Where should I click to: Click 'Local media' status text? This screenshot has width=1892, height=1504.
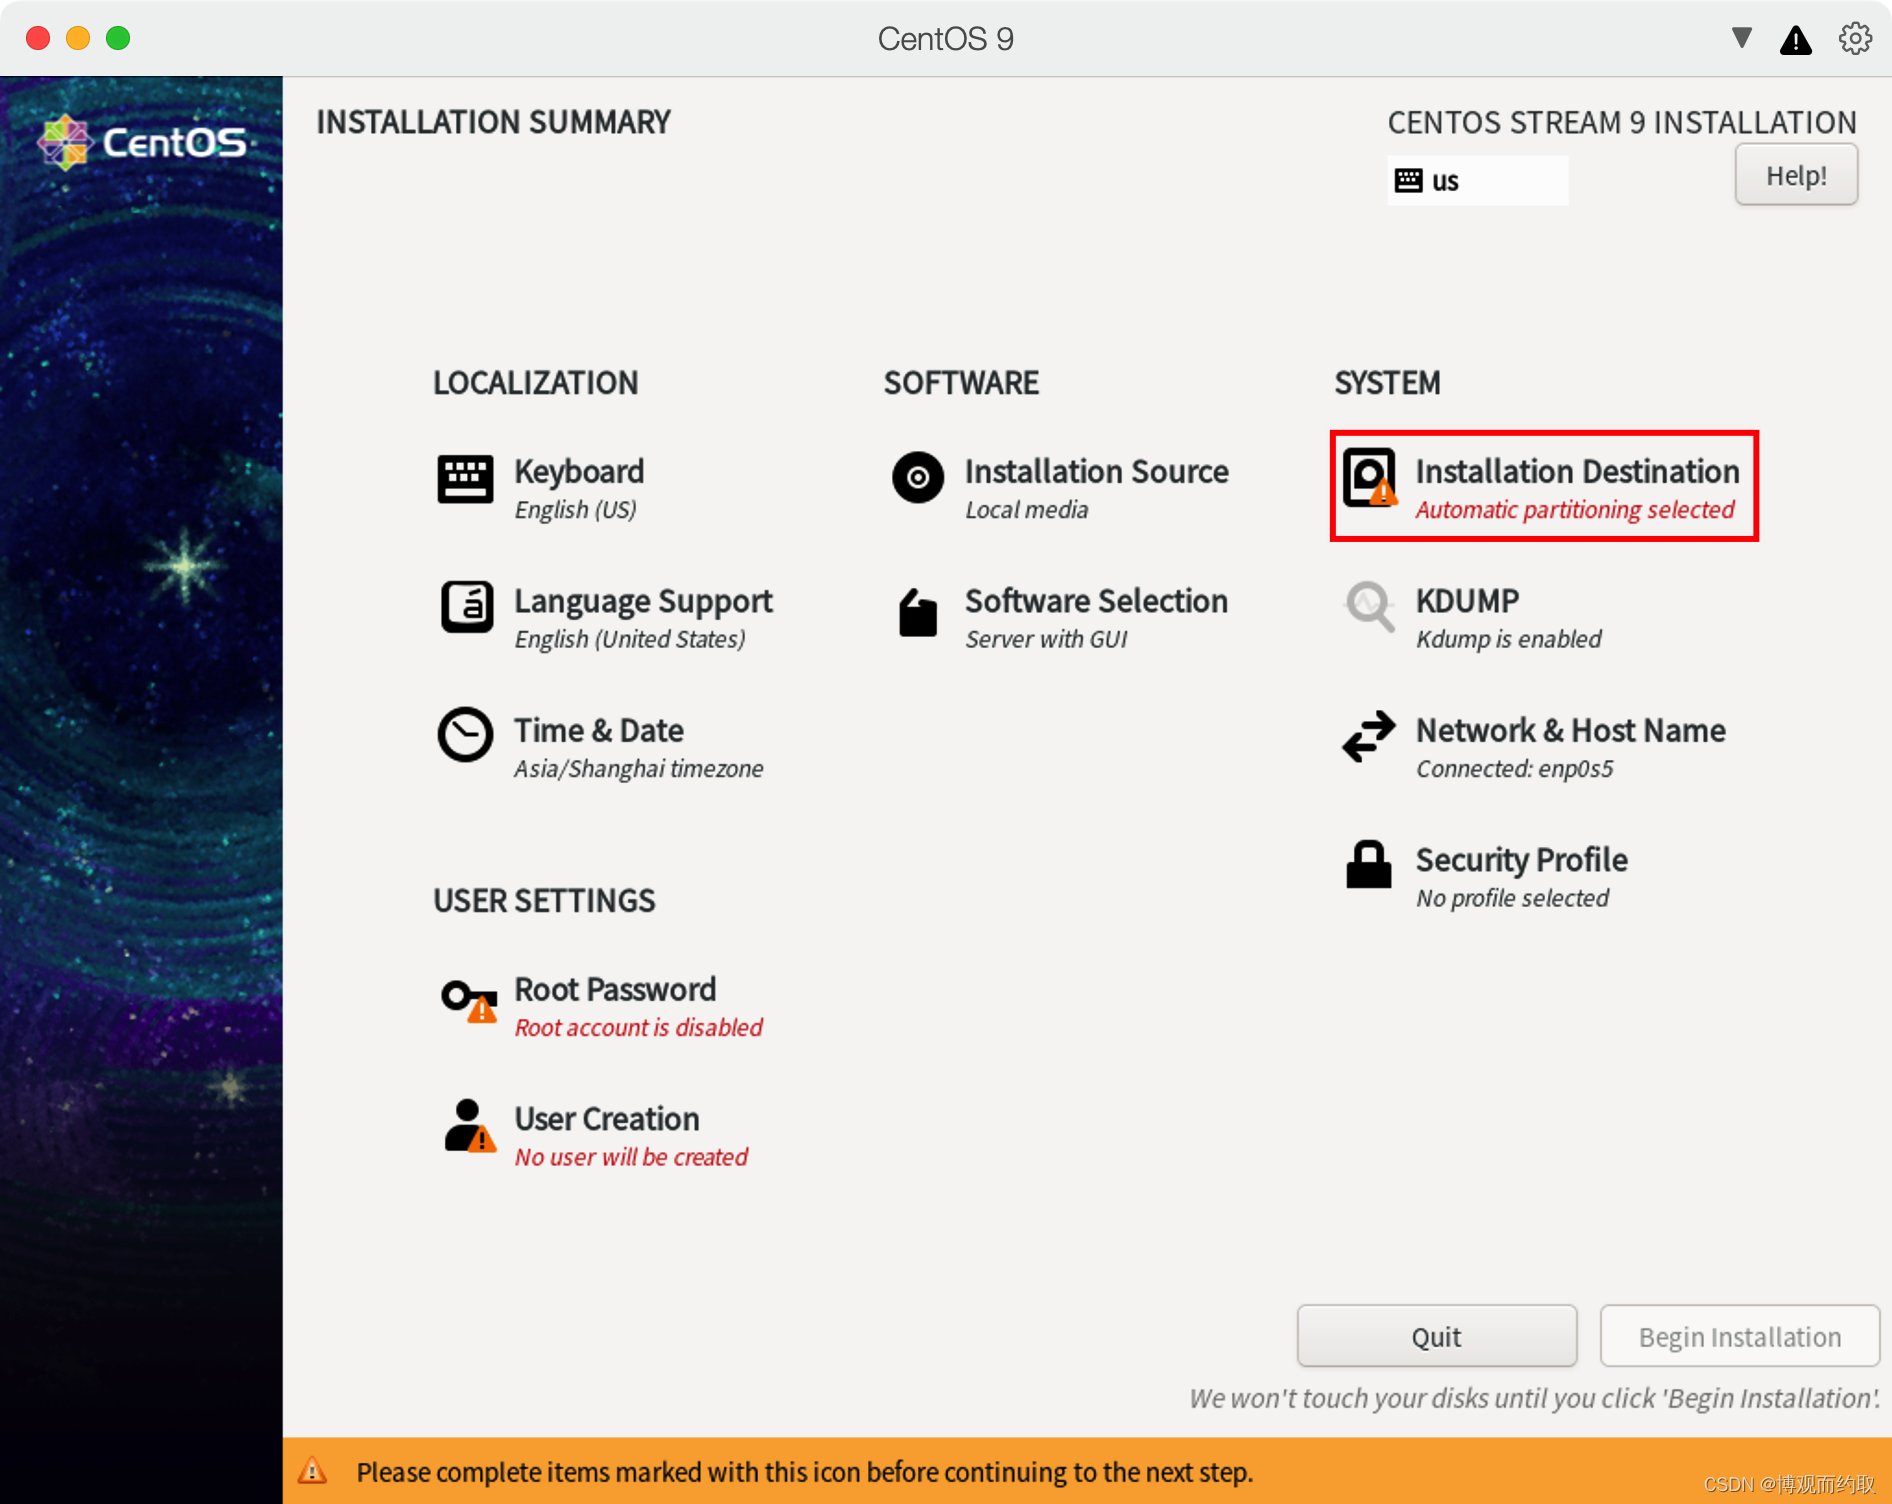click(x=1026, y=510)
